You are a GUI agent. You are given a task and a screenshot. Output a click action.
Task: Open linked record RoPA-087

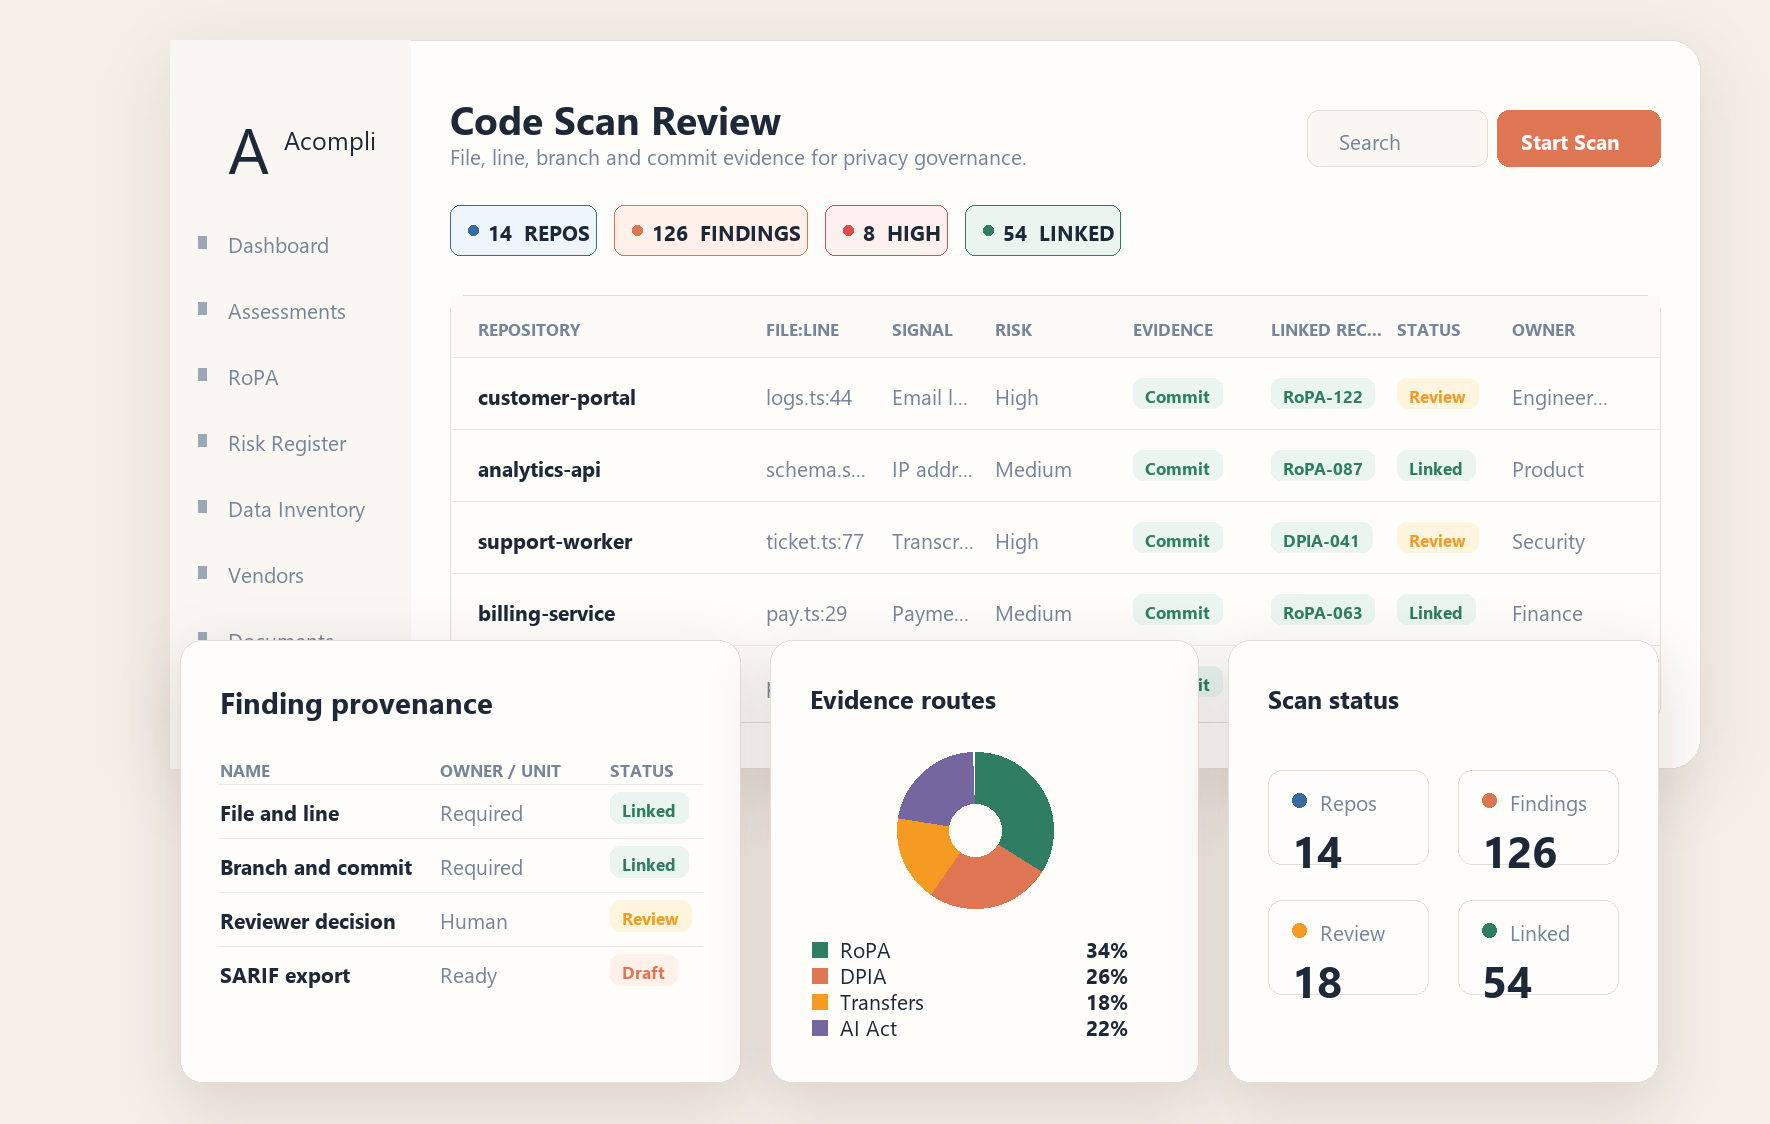pos(1322,468)
